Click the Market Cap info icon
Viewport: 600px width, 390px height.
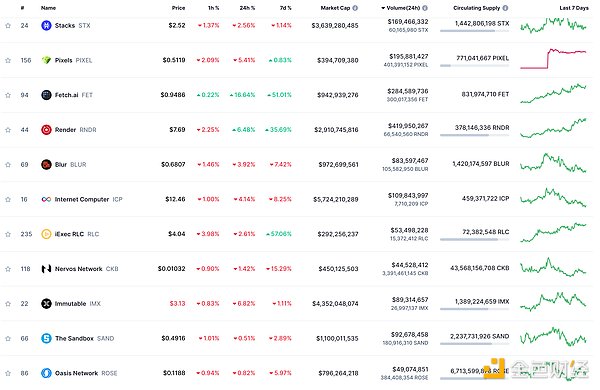pyautogui.click(x=355, y=8)
